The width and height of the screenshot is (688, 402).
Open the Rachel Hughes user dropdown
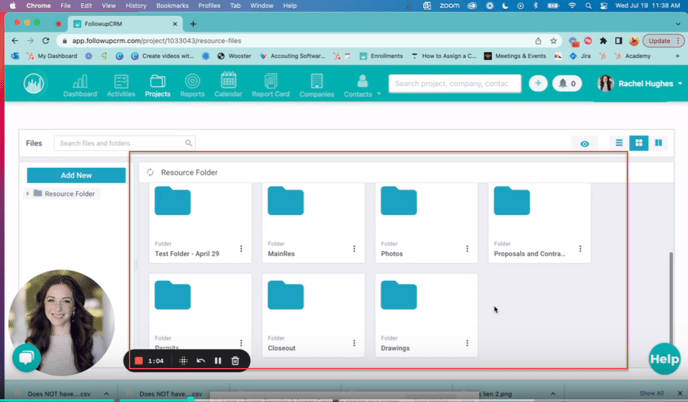coord(640,83)
